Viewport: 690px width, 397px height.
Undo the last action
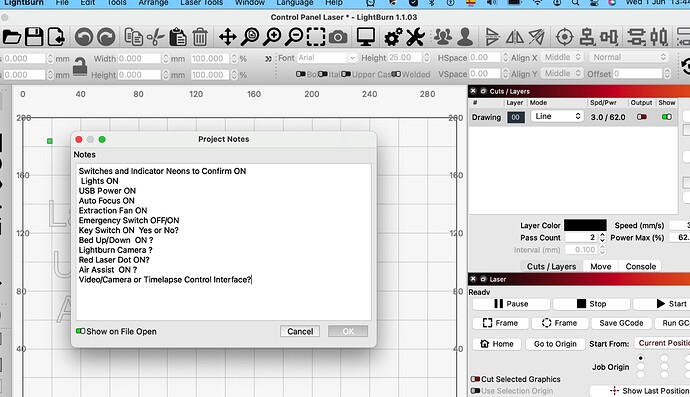tap(84, 37)
